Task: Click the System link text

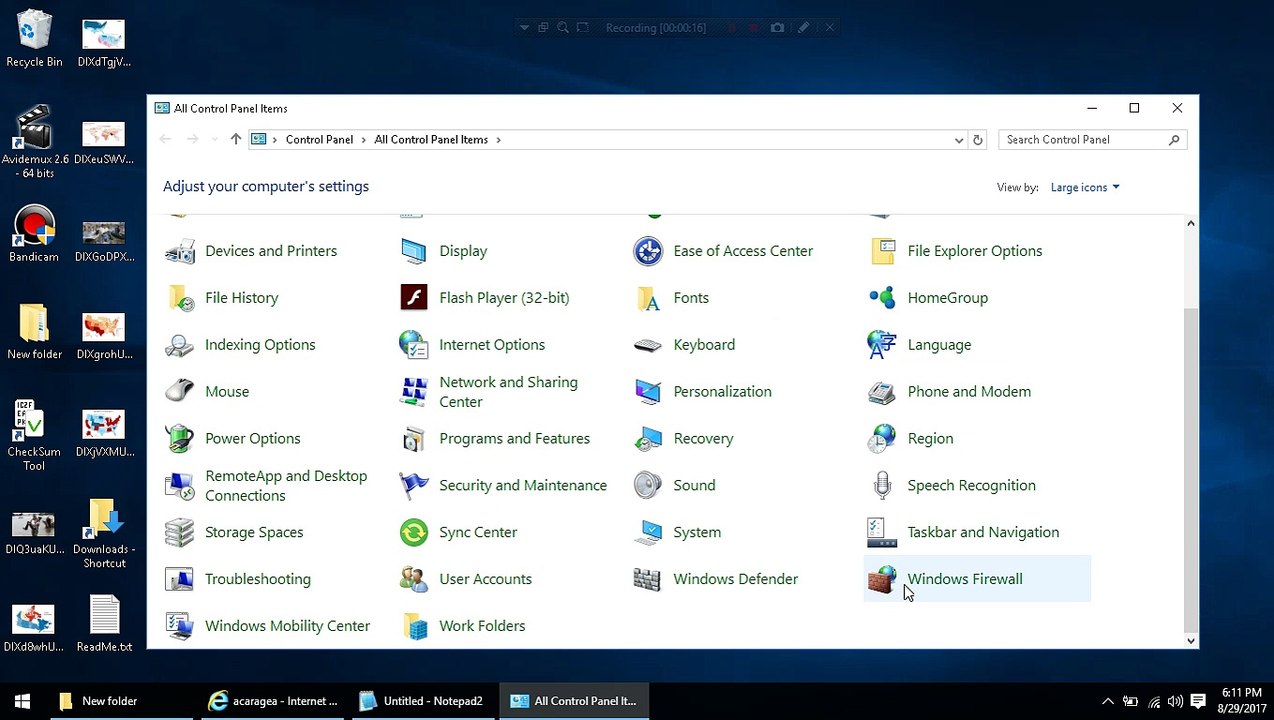Action: pyautogui.click(x=697, y=533)
